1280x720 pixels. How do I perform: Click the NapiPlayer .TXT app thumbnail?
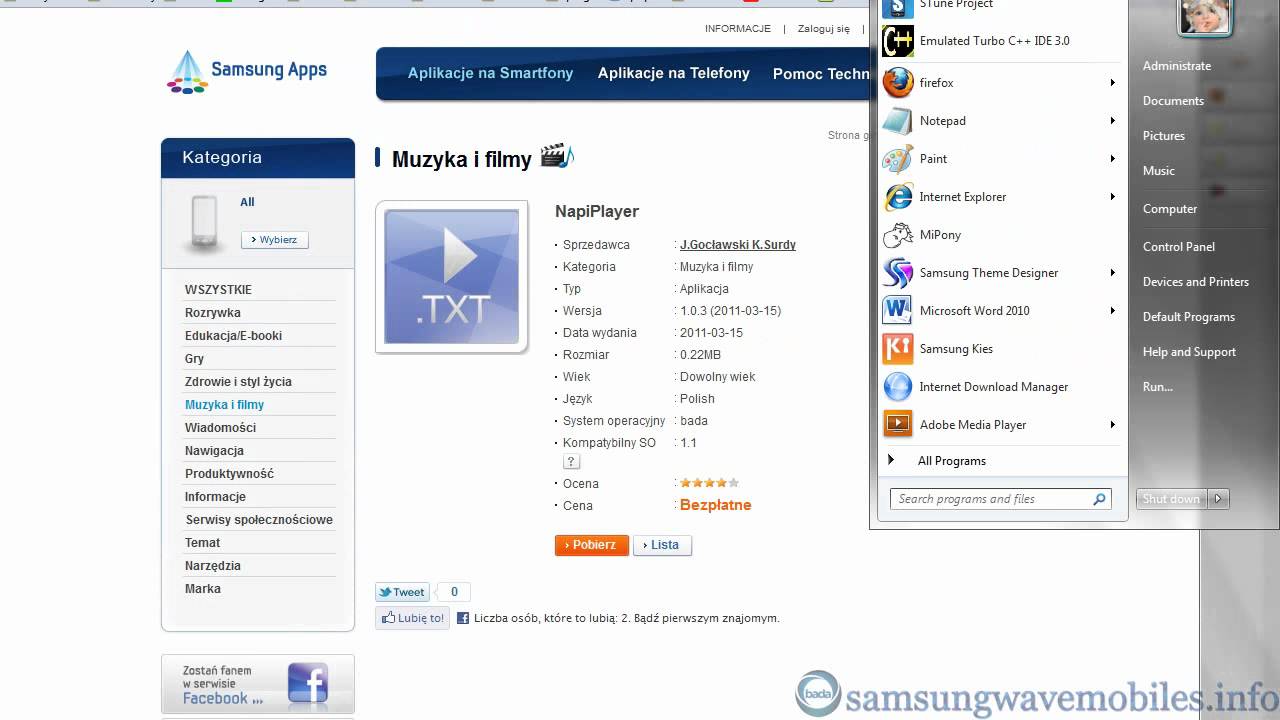click(x=452, y=277)
